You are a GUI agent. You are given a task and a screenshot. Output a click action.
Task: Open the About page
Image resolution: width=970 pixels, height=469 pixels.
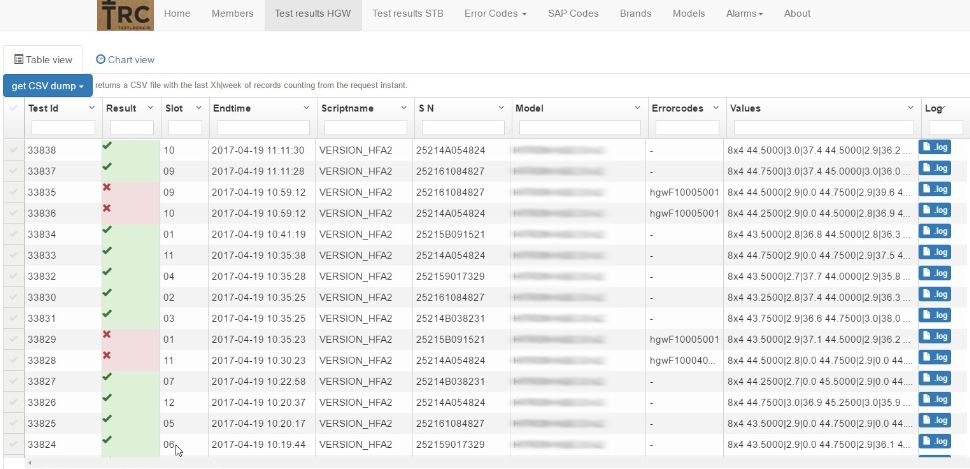pyautogui.click(x=797, y=14)
